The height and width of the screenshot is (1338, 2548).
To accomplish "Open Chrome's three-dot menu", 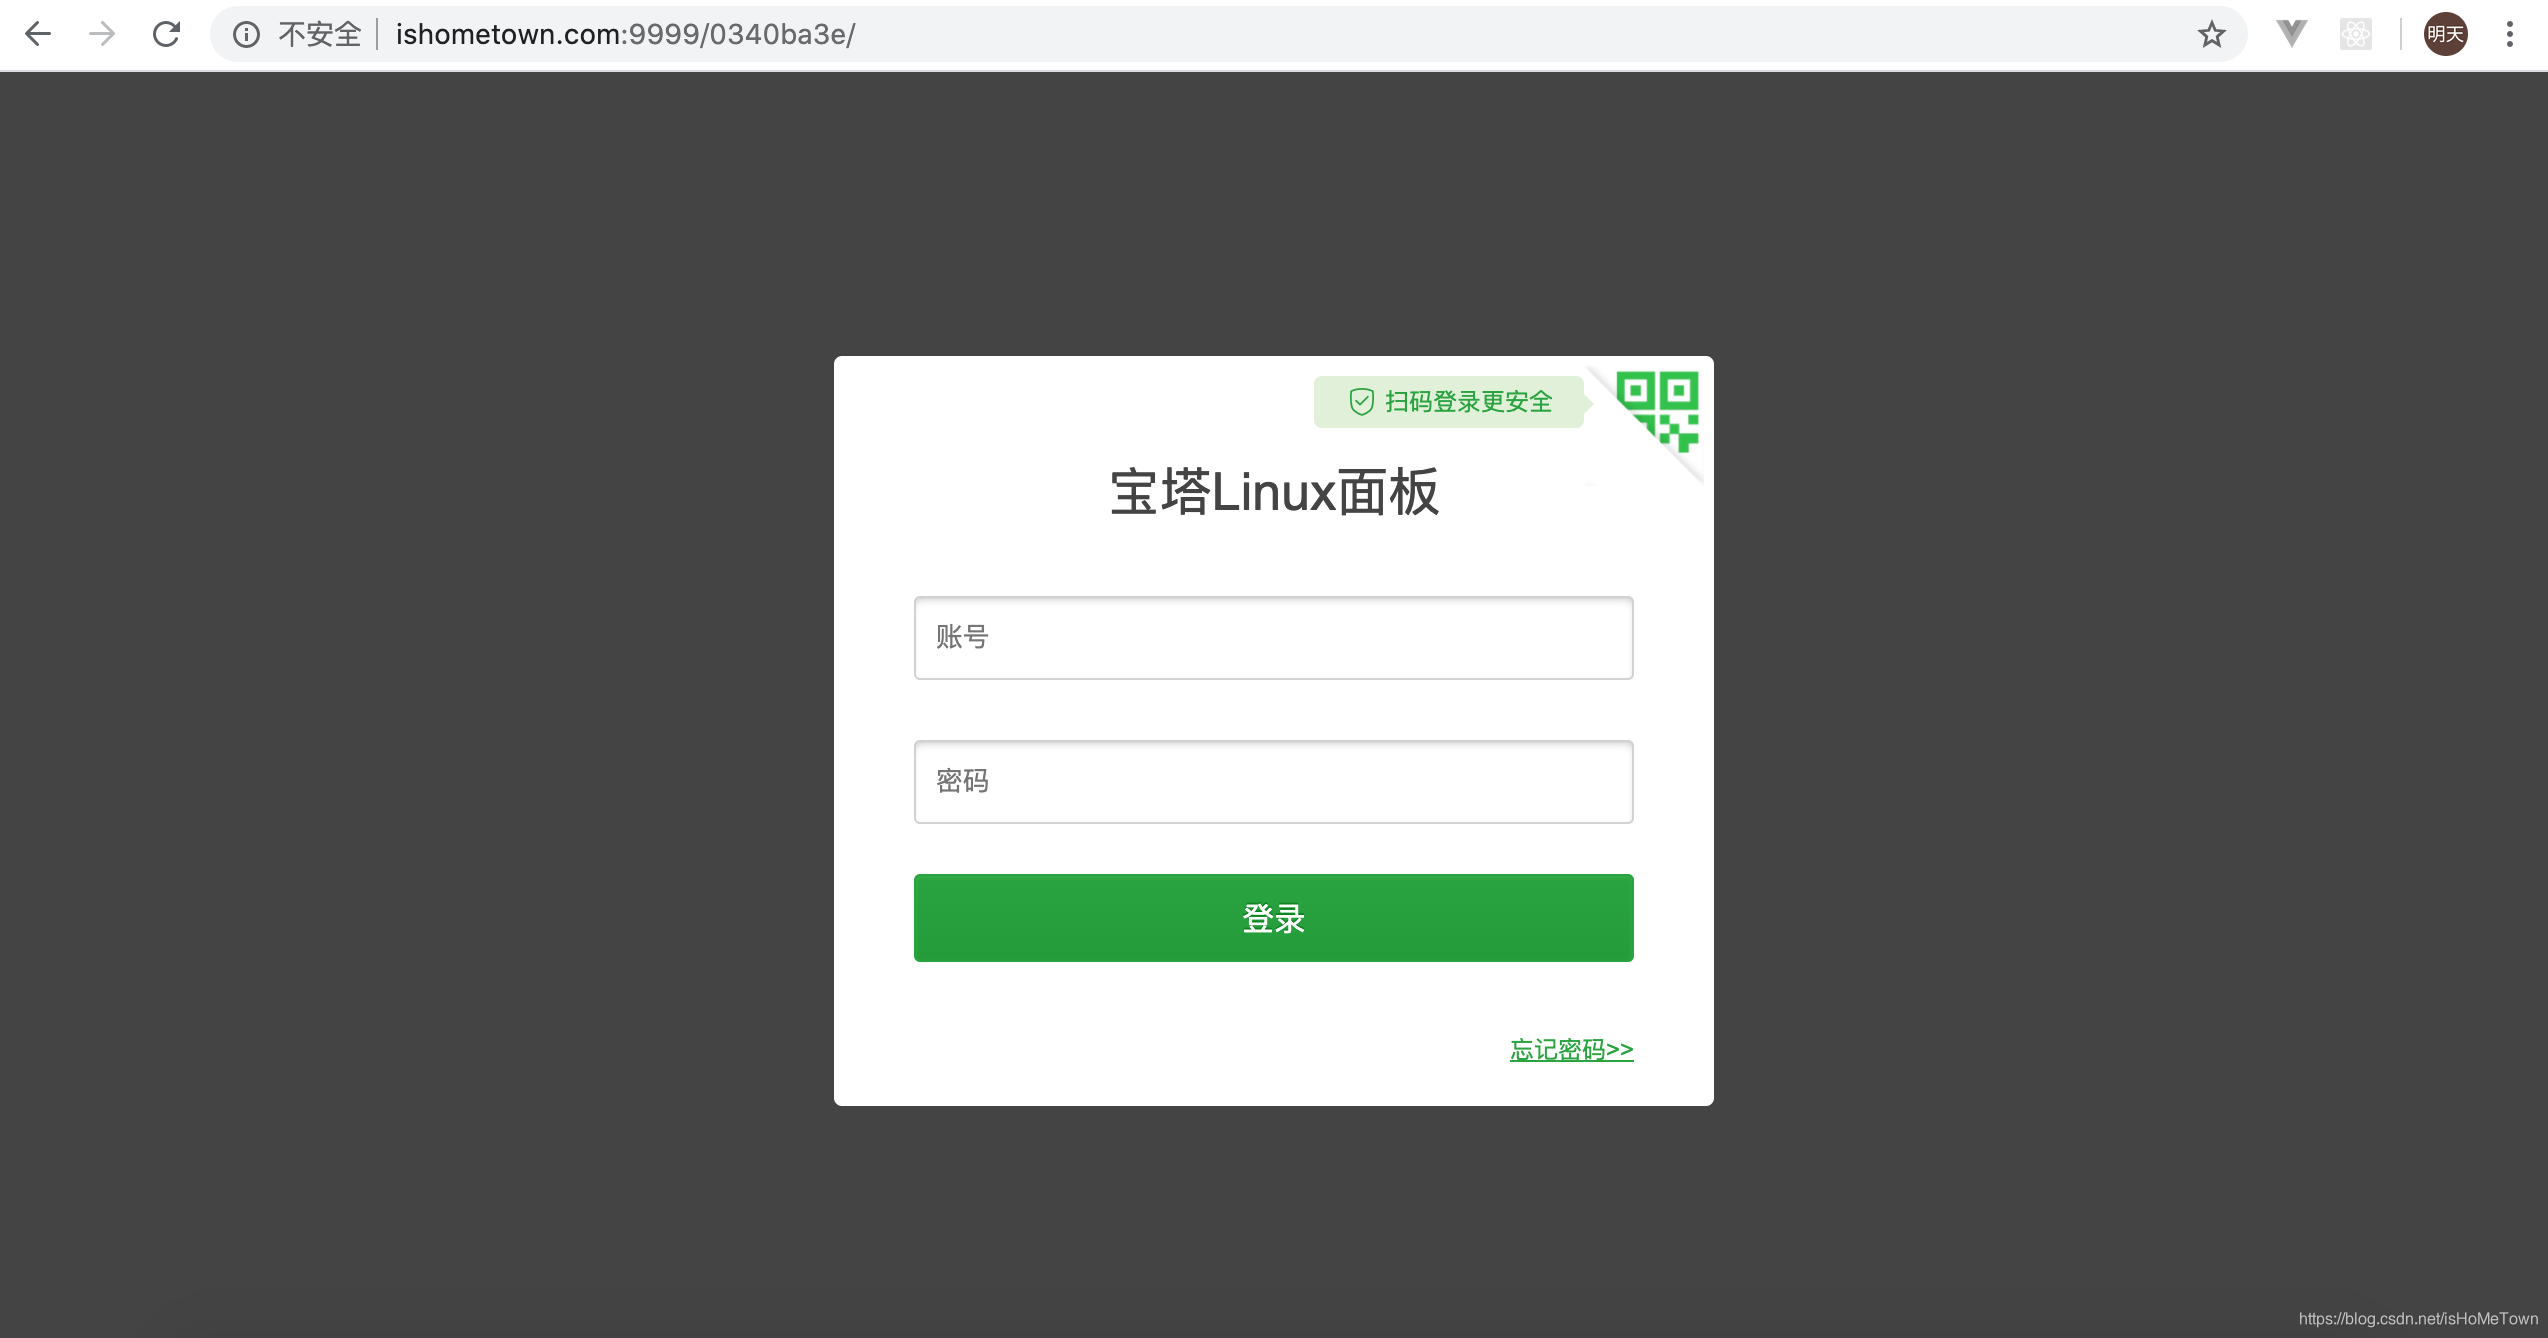I will pyautogui.click(x=2509, y=35).
